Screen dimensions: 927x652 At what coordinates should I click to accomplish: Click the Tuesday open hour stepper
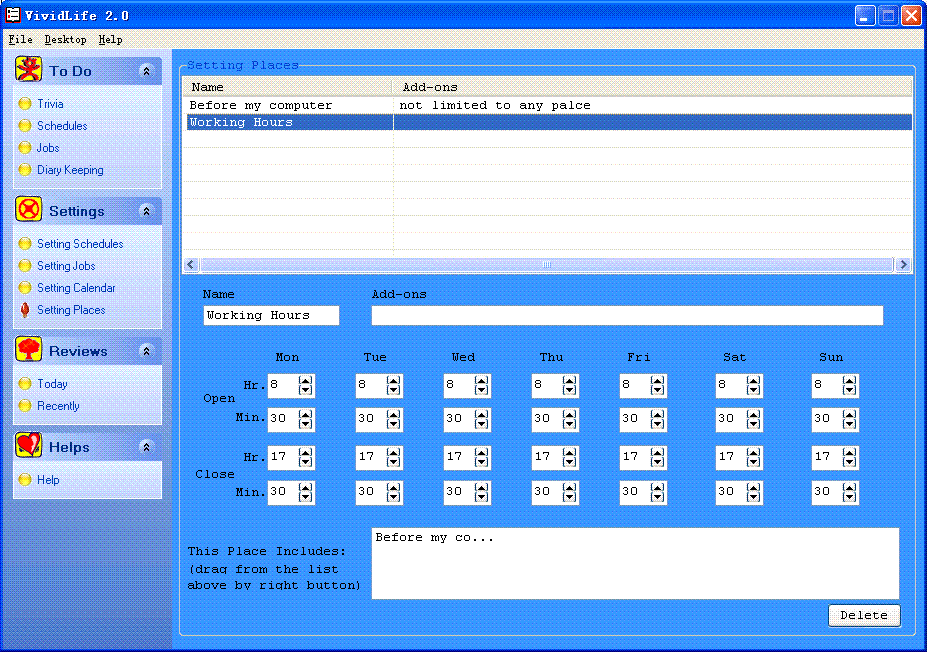click(x=394, y=385)
